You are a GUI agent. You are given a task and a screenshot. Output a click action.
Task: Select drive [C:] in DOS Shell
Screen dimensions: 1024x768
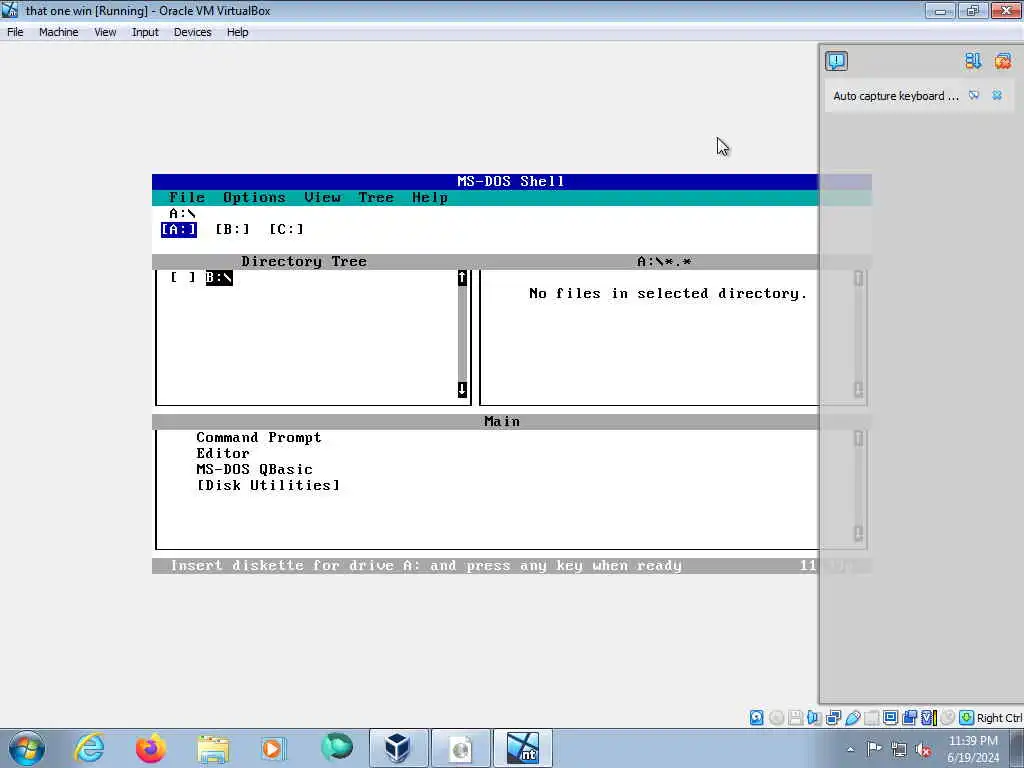pyautogui.click(x=286, y=229)
